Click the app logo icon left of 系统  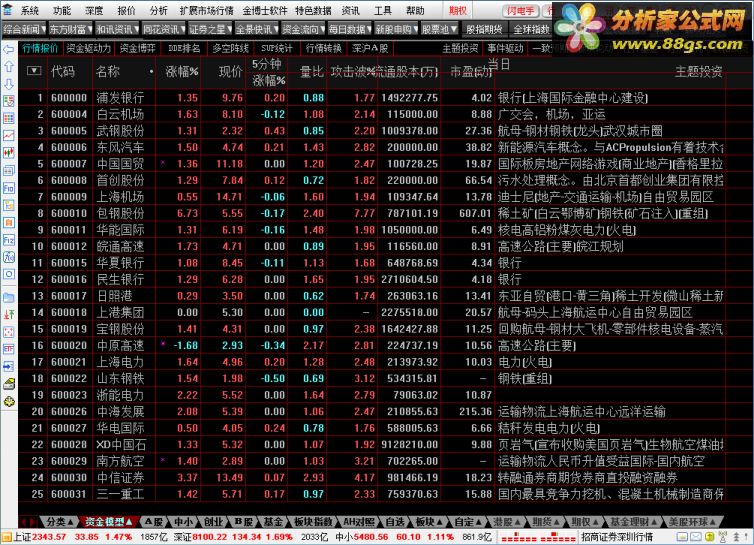(x=8, y=10)
